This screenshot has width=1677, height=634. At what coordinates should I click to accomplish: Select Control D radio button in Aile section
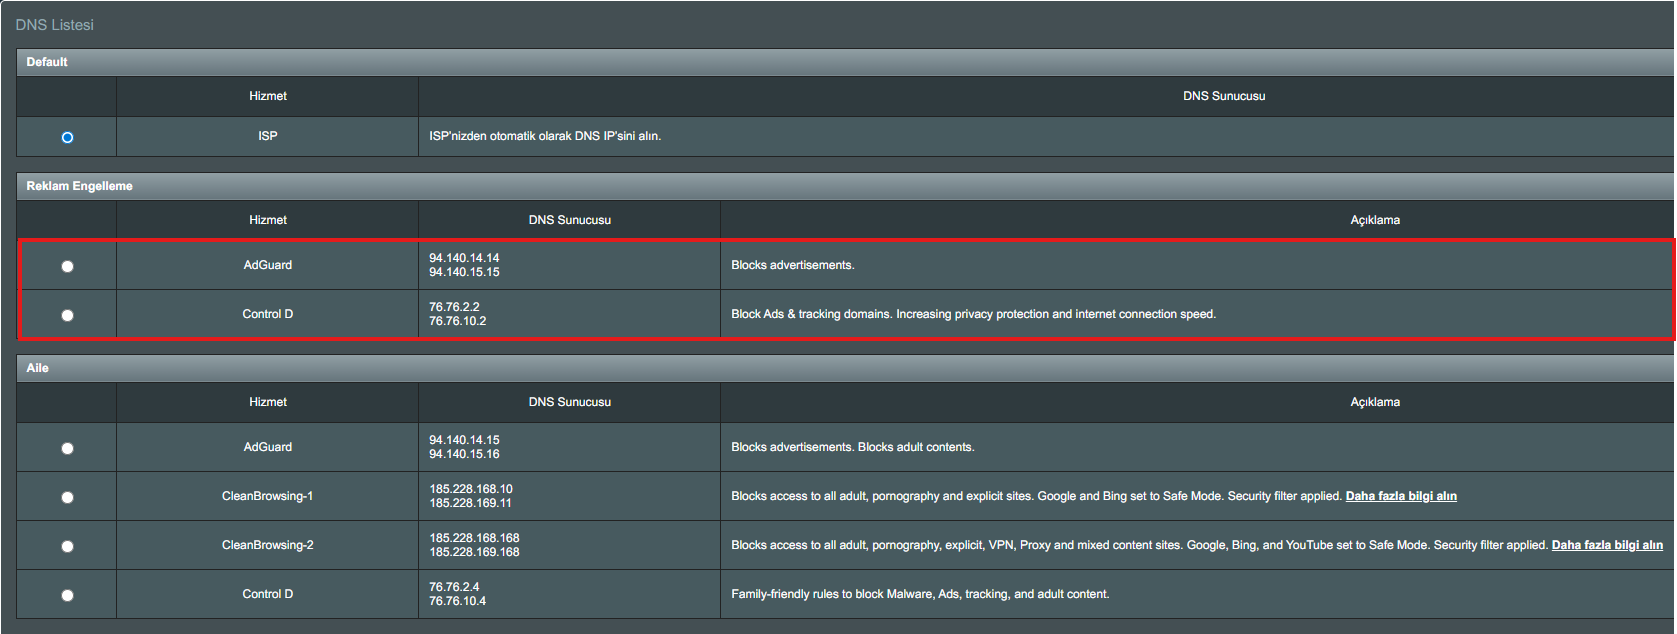coord(67,595)
